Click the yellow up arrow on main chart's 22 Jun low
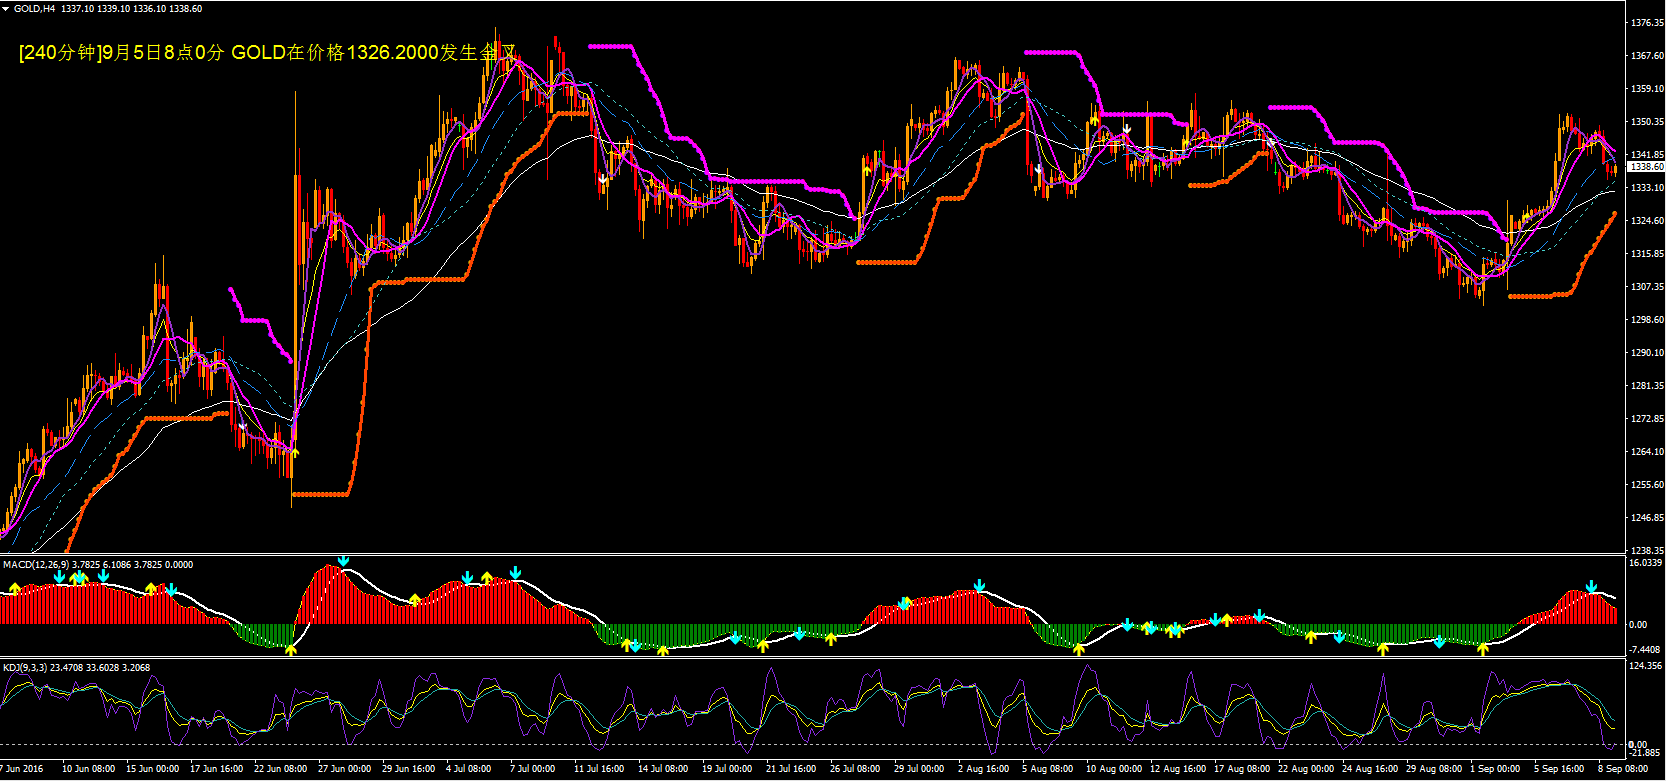1667x781 pixels. click(x=294, y=453)
